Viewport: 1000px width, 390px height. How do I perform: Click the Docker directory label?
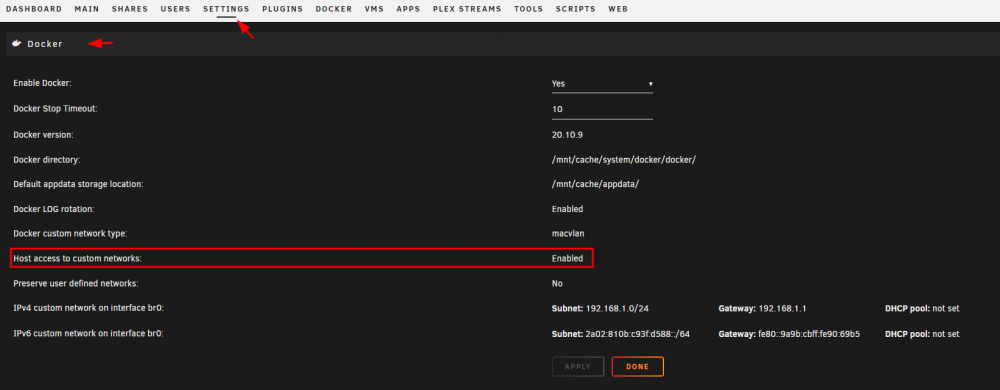pyautogui.click(x=47, y=159)
